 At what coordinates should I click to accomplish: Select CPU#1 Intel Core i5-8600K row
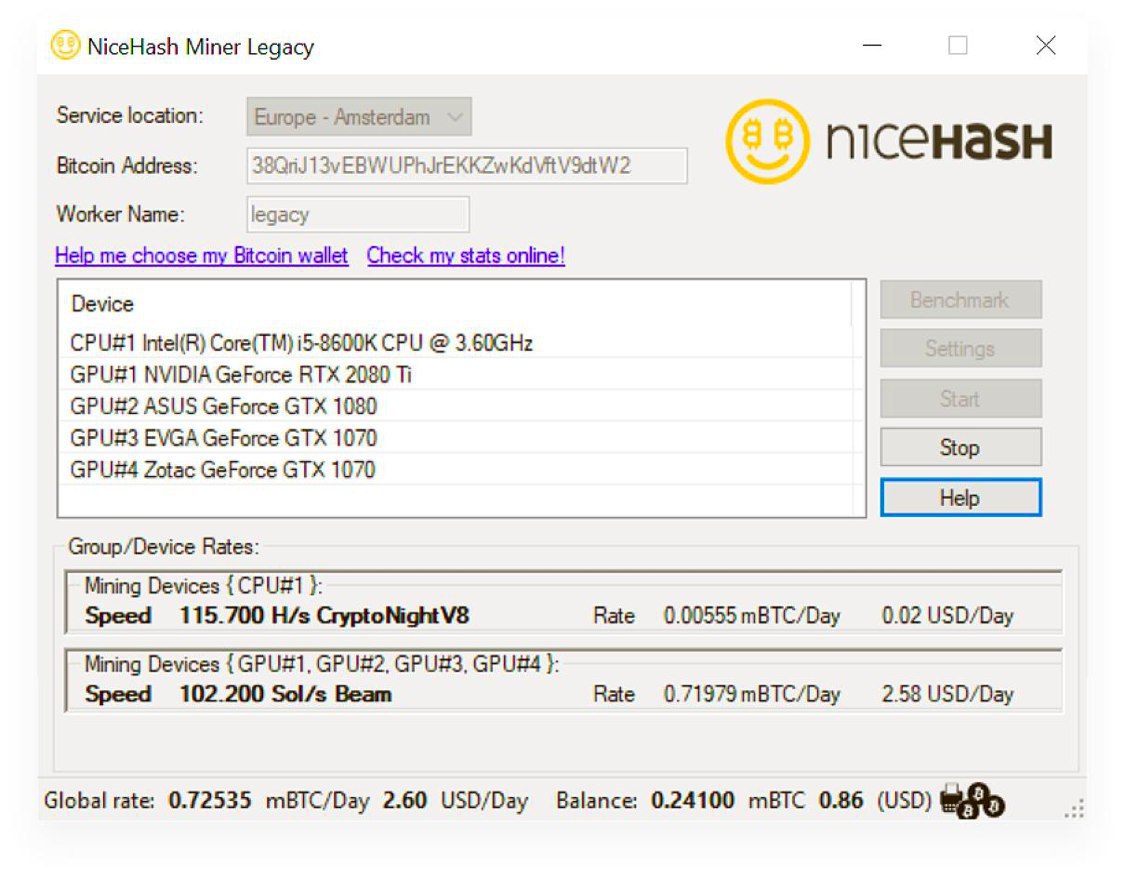[x=459, y=343]
